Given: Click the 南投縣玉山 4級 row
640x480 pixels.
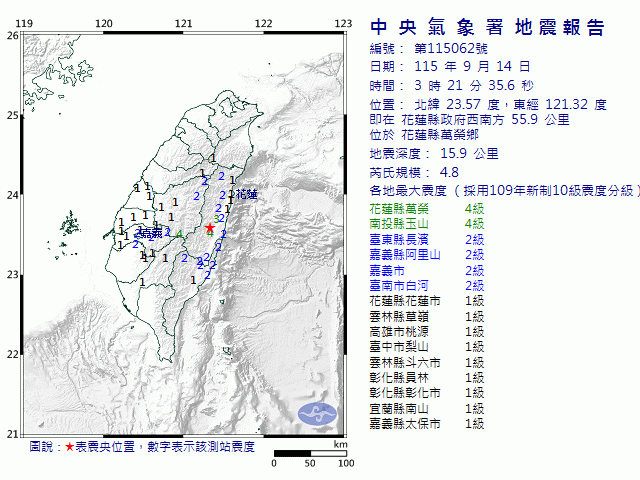Looking at the screenshot, I should tap(427, 224).
